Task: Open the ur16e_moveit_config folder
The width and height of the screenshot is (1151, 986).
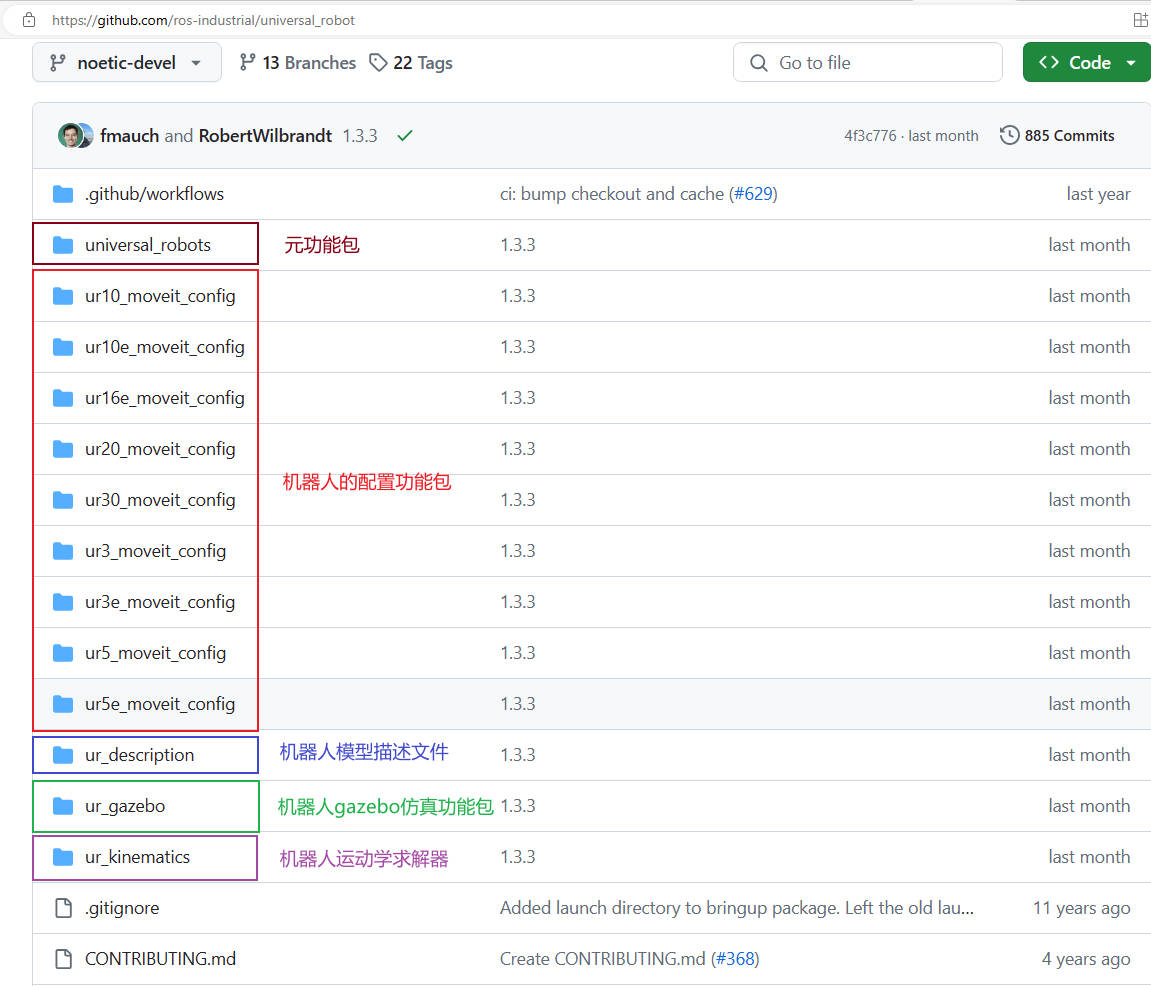Action: [x=164, y=398]
